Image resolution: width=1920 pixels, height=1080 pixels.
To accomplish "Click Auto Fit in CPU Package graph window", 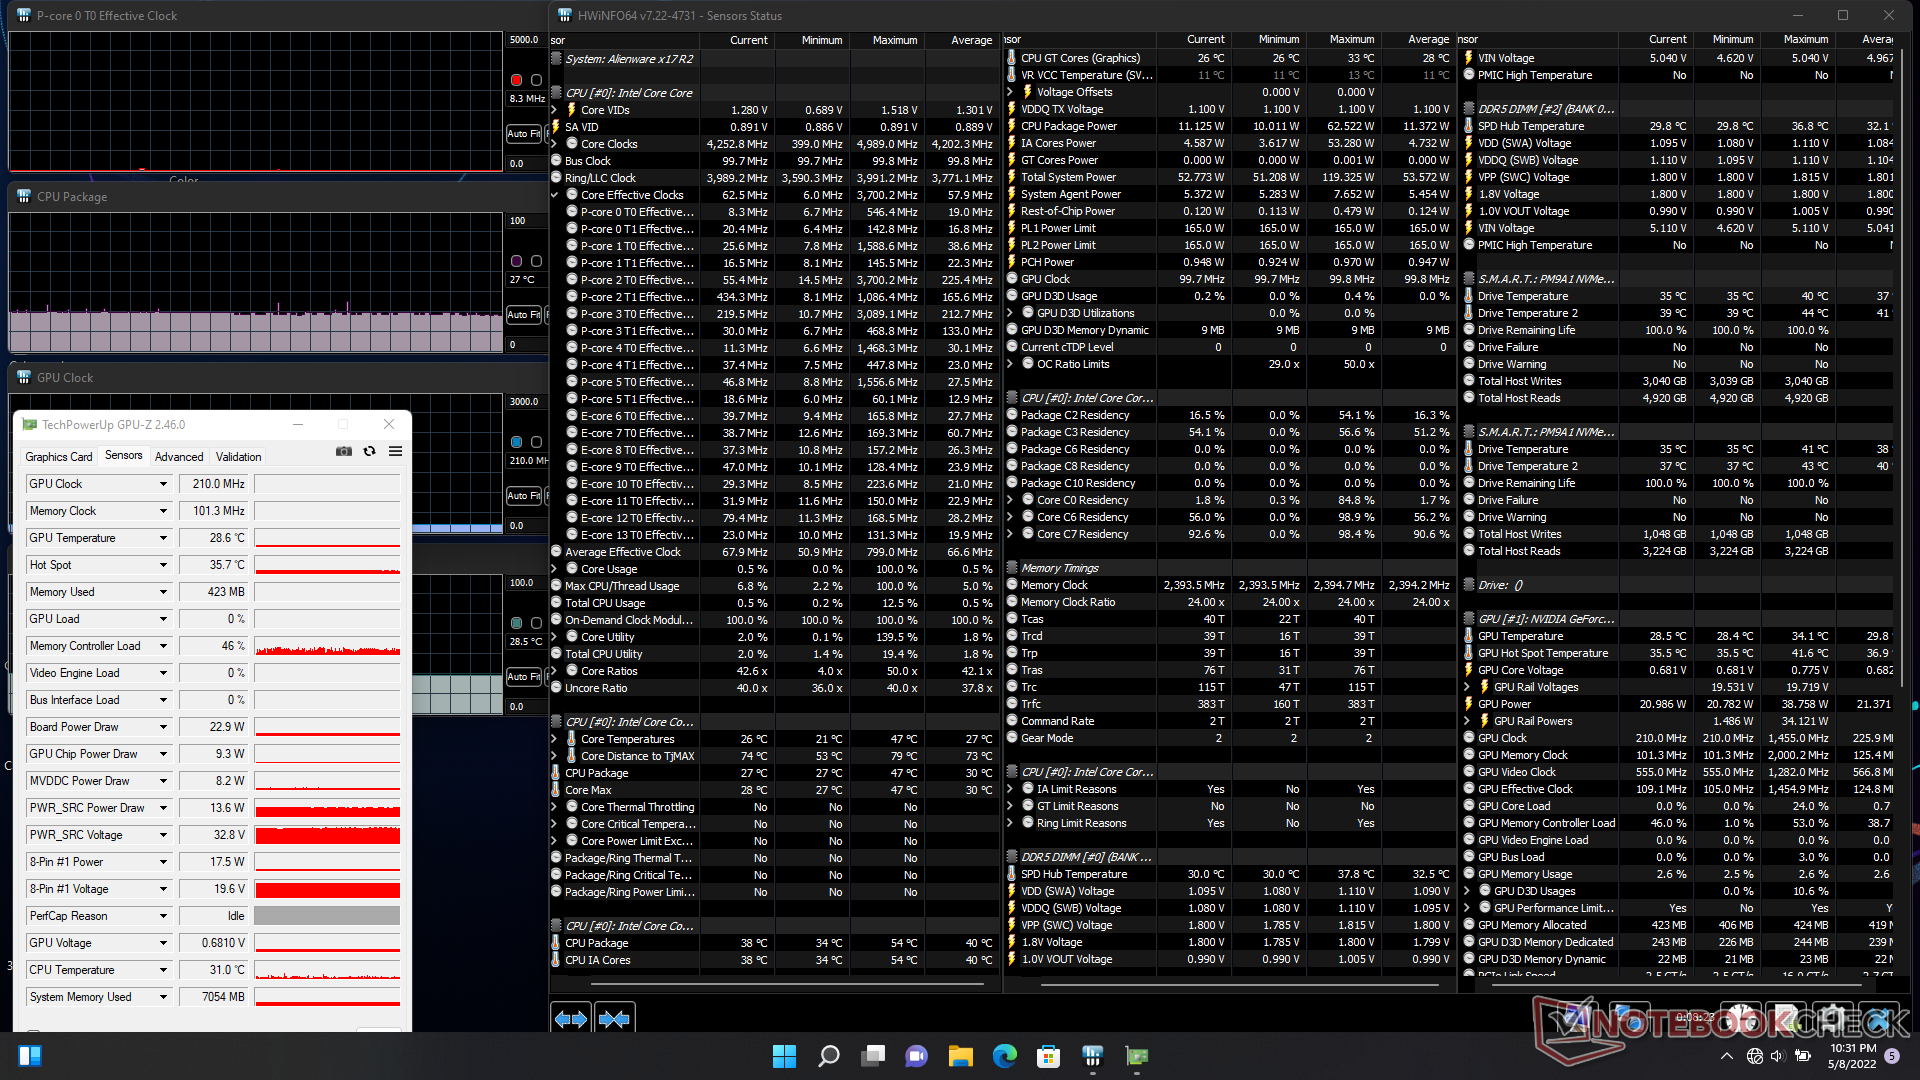I will click(523, 314).
